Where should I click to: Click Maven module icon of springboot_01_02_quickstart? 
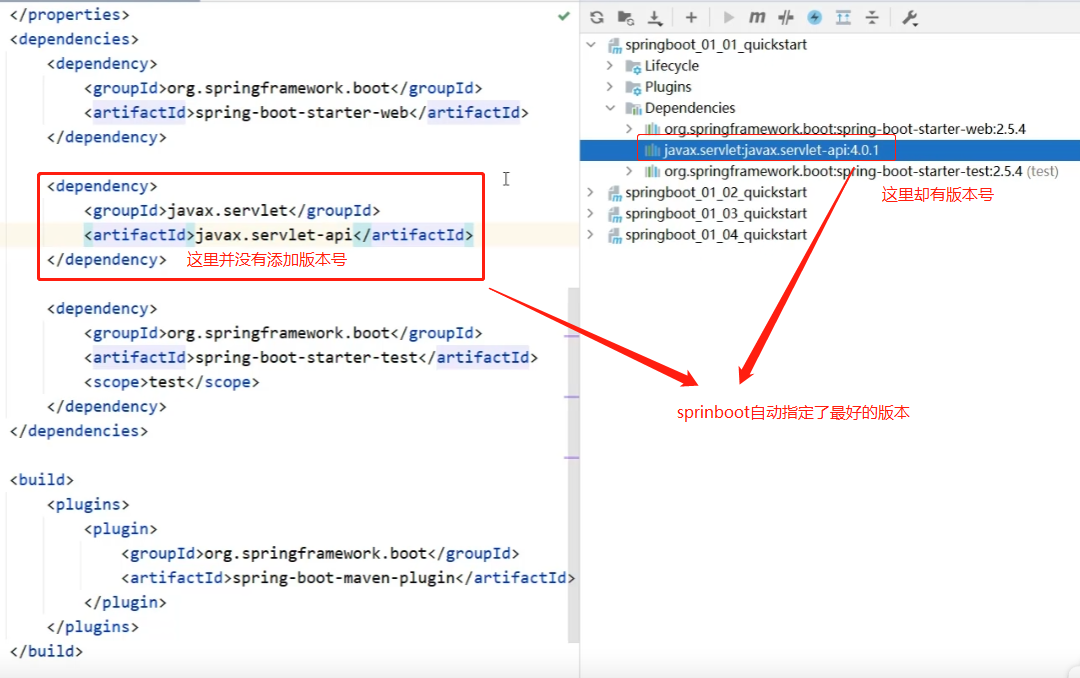tap(614, 193)
